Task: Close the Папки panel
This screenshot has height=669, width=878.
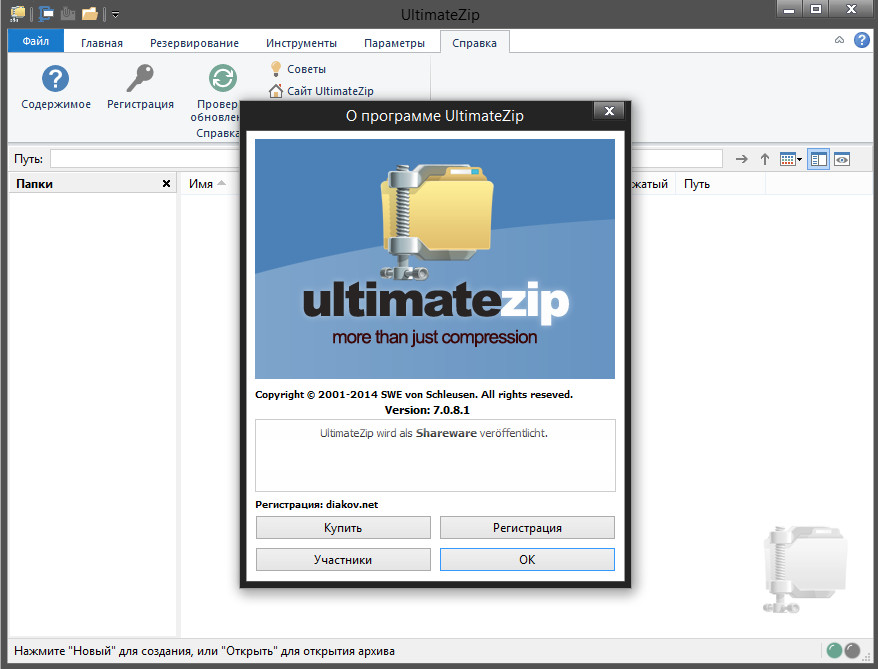Action: coord(166,184)
